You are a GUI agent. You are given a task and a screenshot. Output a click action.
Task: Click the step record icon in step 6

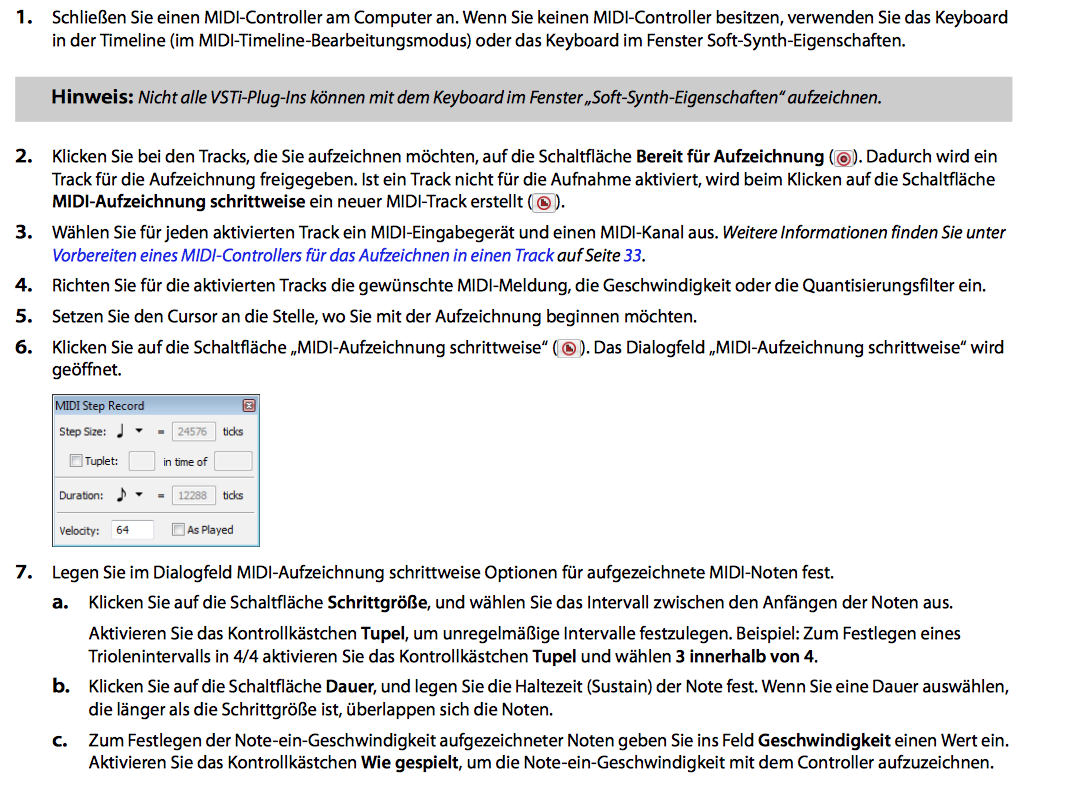[569, 348]
